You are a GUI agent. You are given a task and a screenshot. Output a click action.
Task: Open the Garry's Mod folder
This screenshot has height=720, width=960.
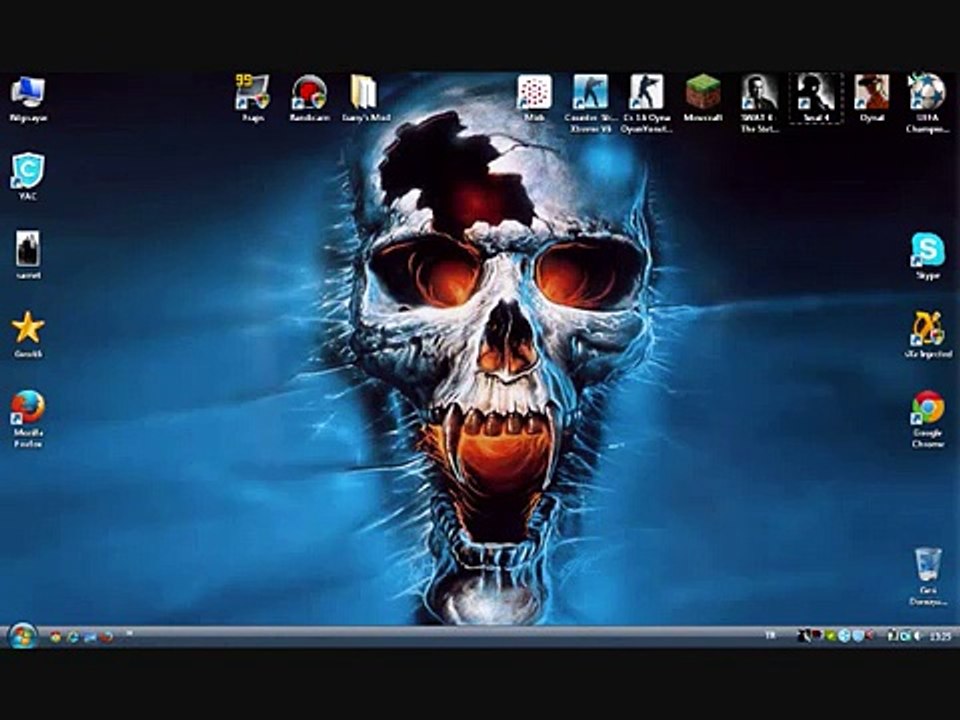pos(366,99)
